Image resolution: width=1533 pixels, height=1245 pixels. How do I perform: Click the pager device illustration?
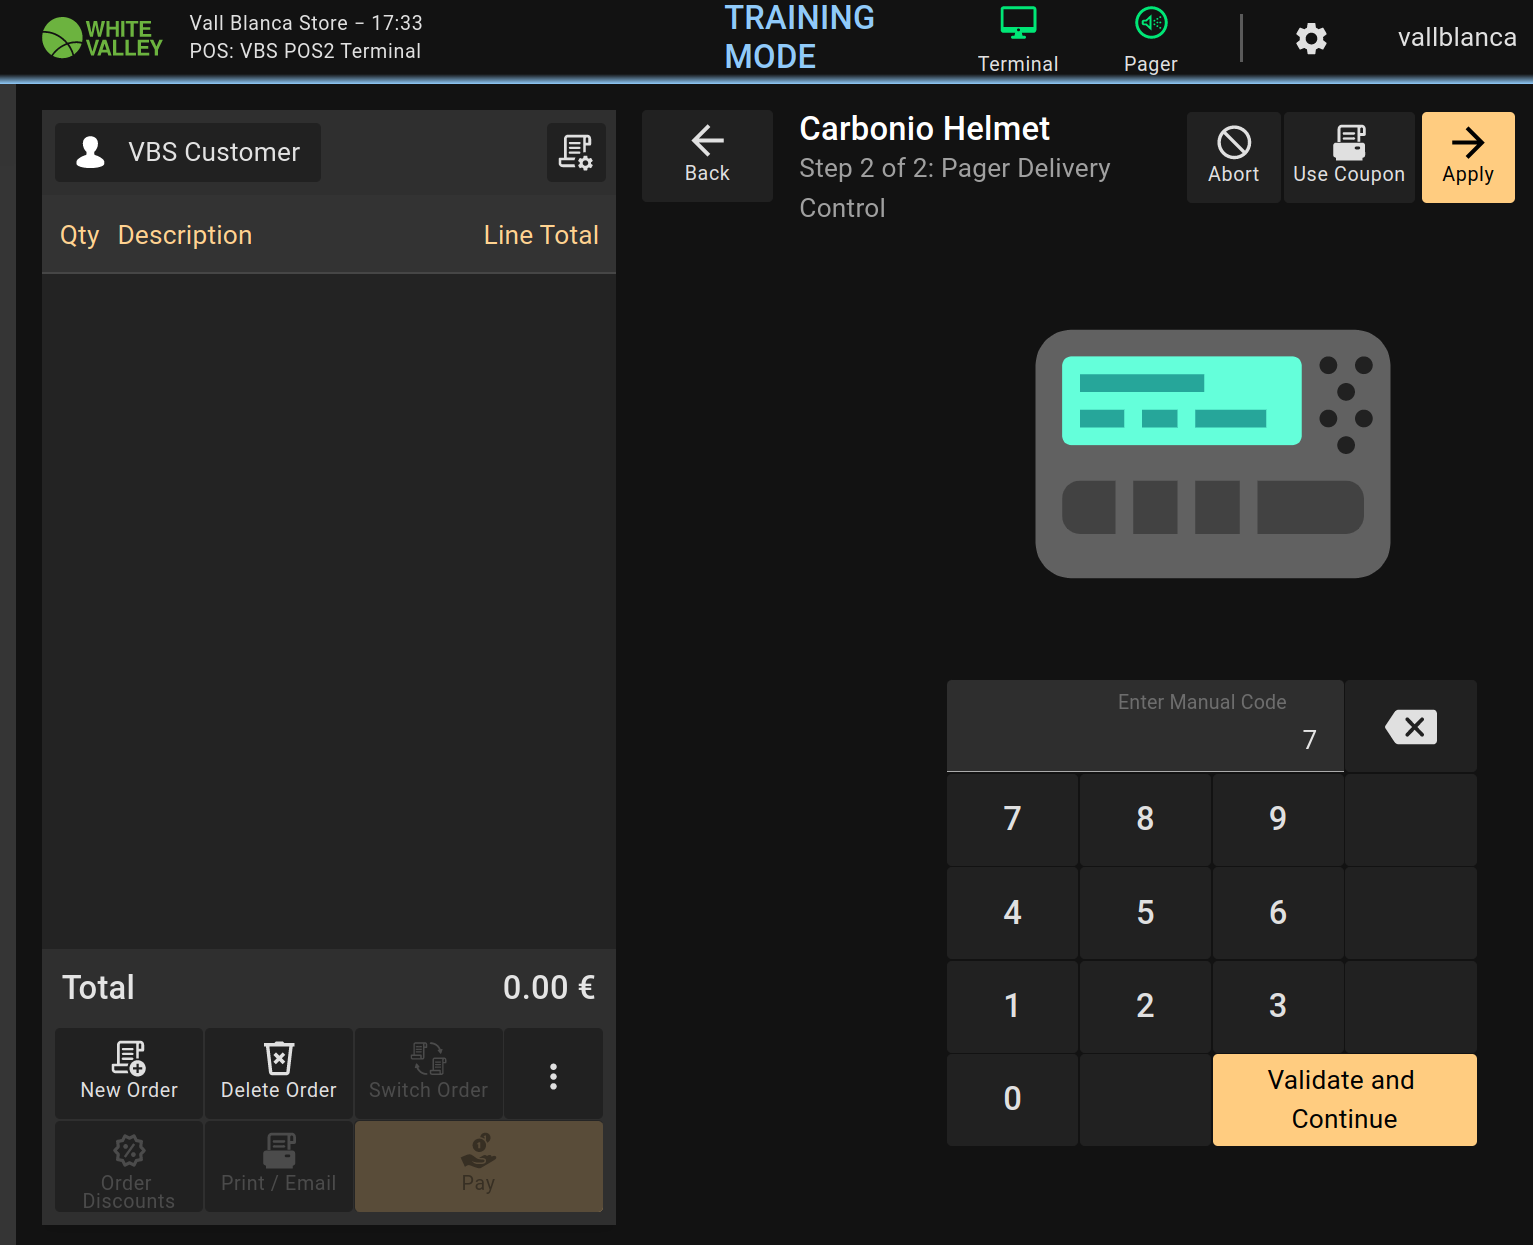point(1213,454)
